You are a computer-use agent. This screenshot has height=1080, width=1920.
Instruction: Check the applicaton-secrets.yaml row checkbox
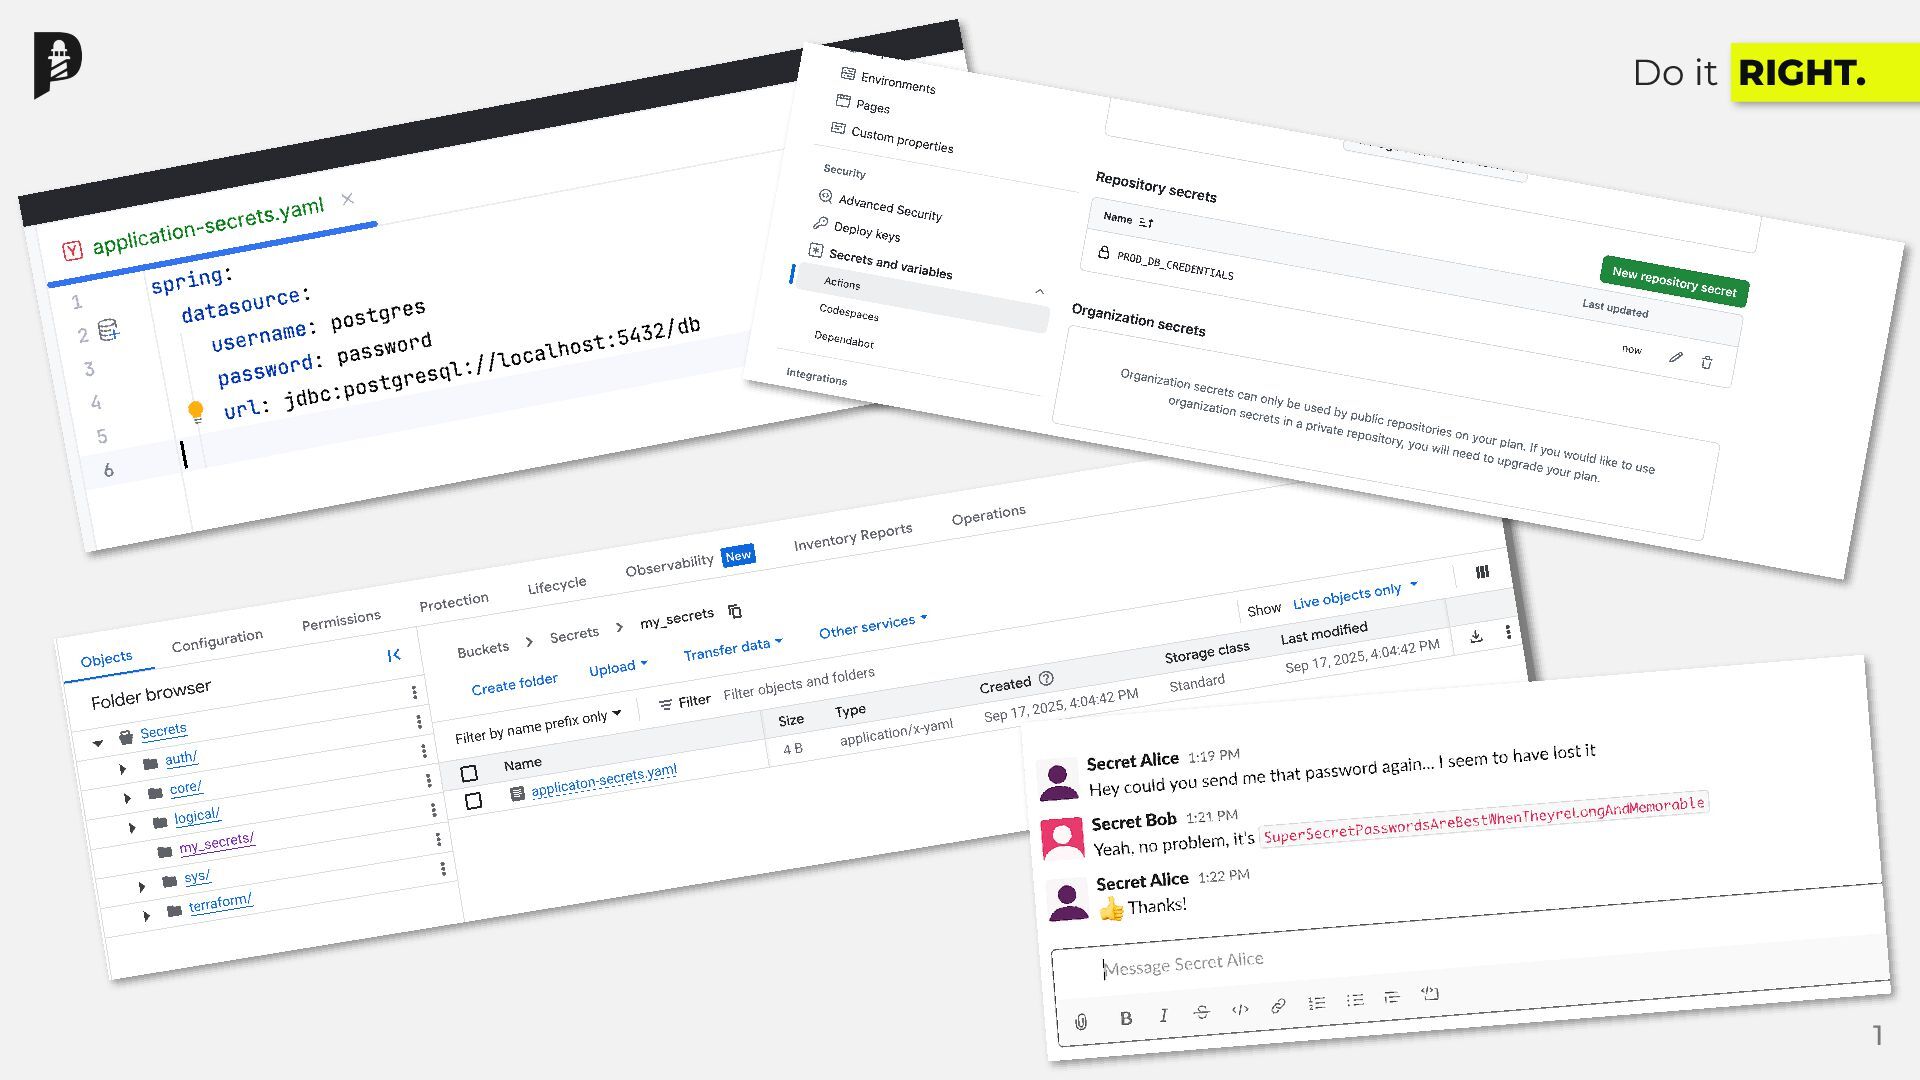[x=473, y=801]
